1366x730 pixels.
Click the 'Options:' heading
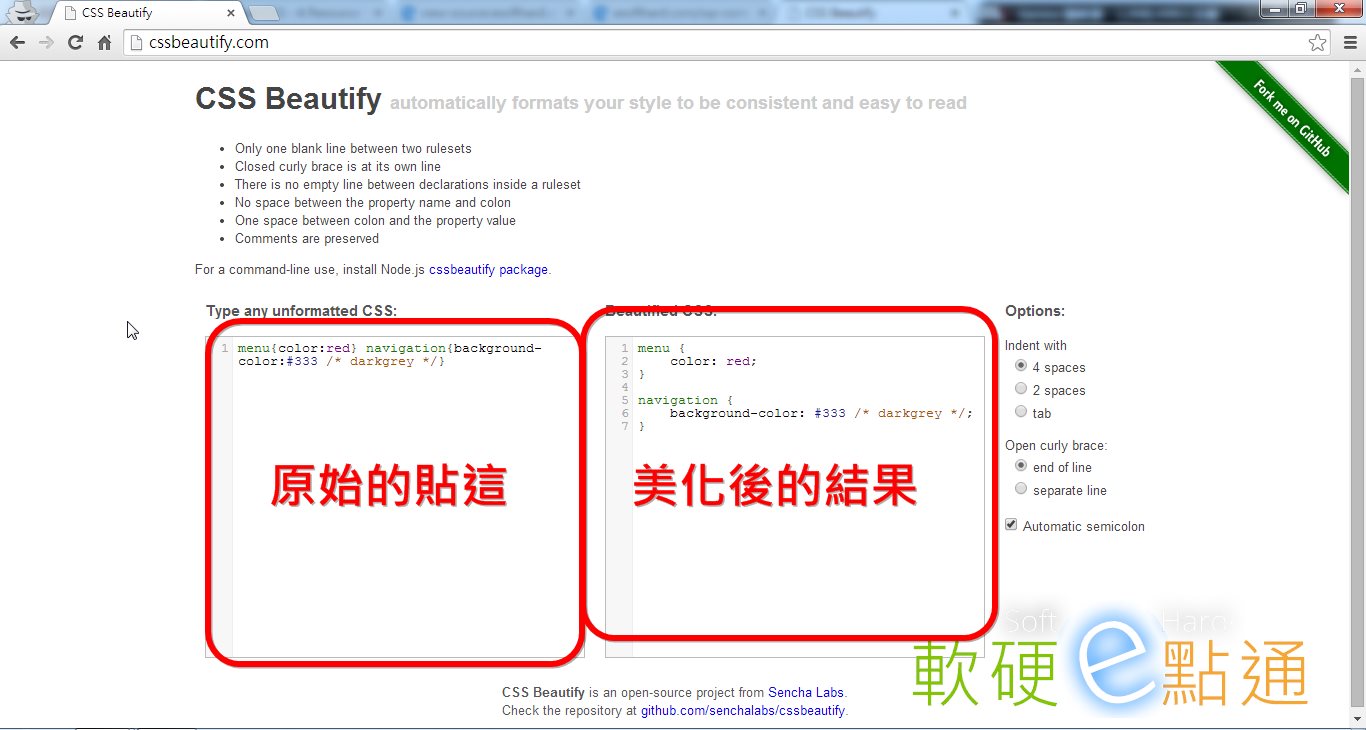pos(1035,311)
